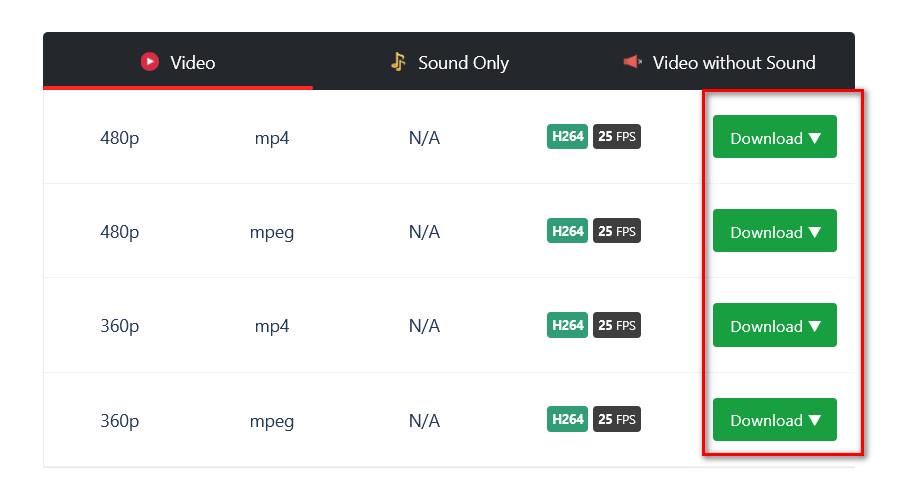Click the 25 FPS badge in the 360p mpeg row
Viewport: 898px width, 489px height.
click(x=617, y=419)
